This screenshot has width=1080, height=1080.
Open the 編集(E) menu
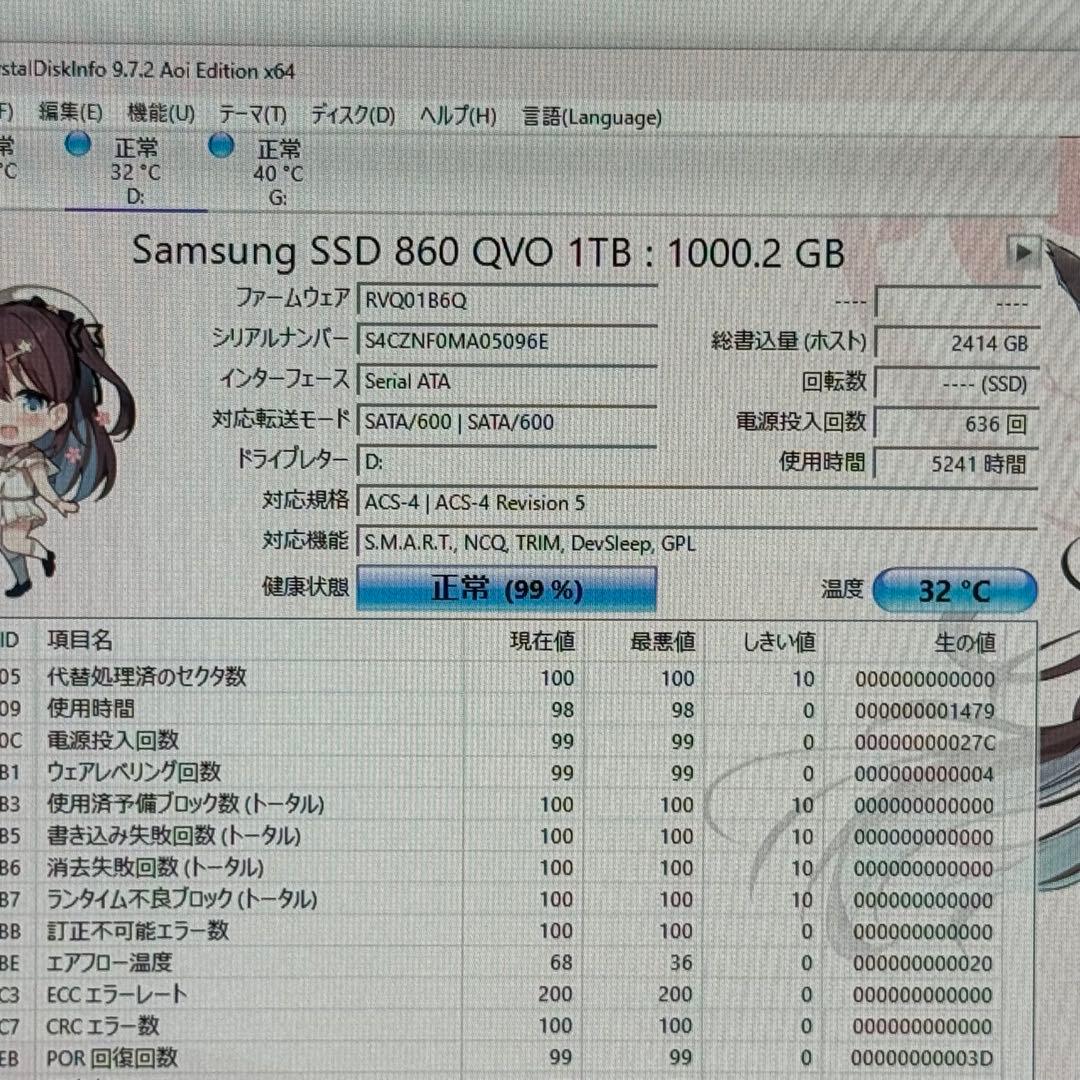[x=69, y=113]
